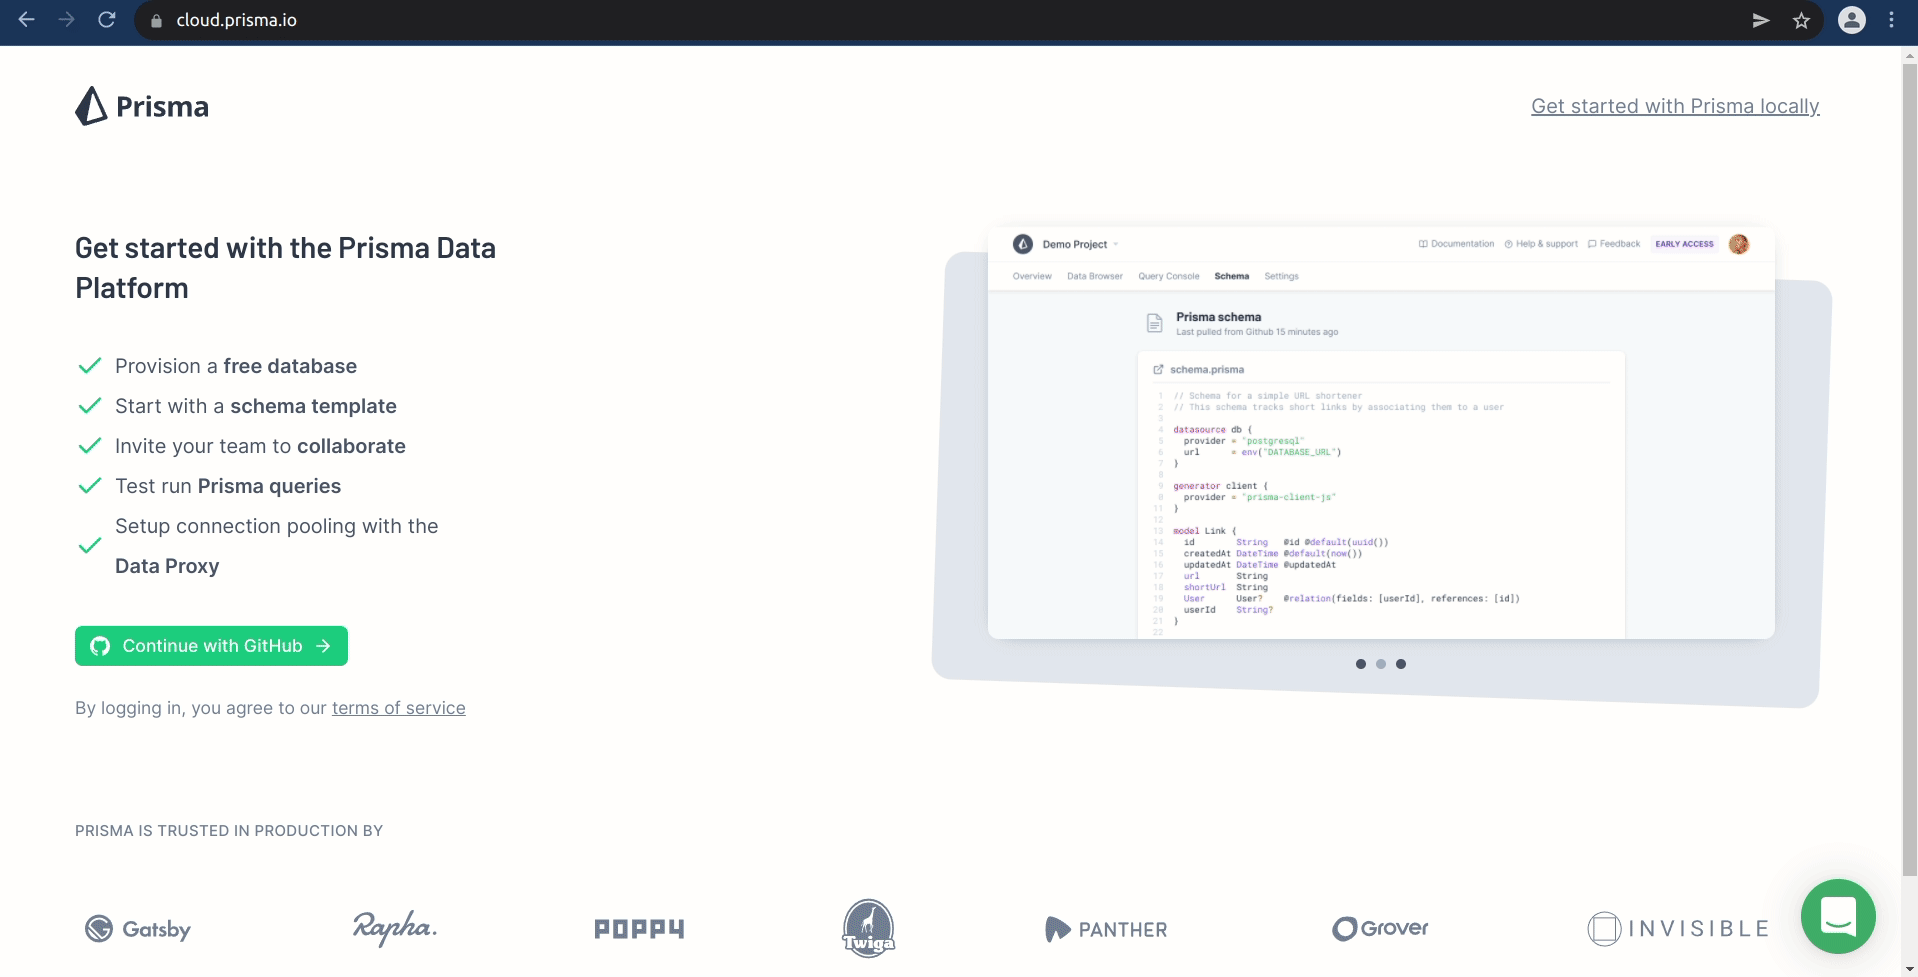Click the Grover logo
This screenshot has width=1918, height=977.
pos(1380,928)
